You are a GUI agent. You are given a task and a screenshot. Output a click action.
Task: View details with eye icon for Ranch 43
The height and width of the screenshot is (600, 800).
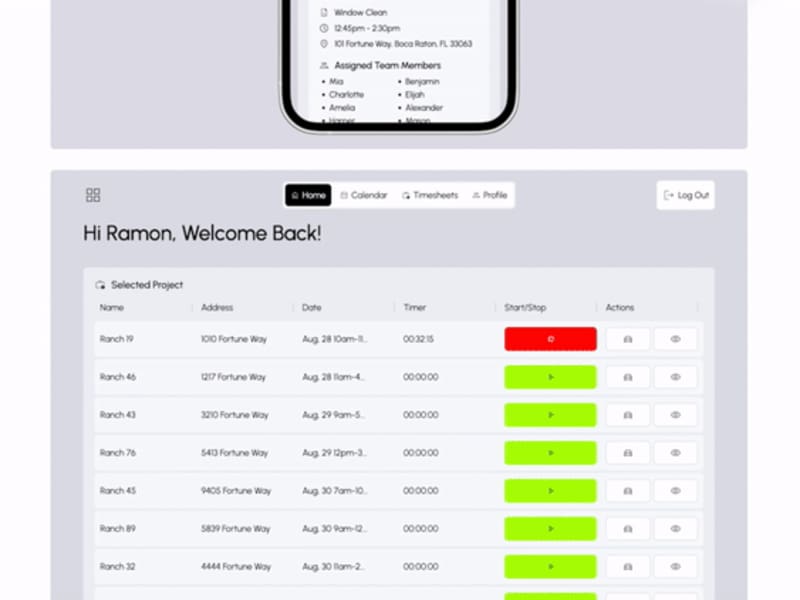click(x=676, y=415)
